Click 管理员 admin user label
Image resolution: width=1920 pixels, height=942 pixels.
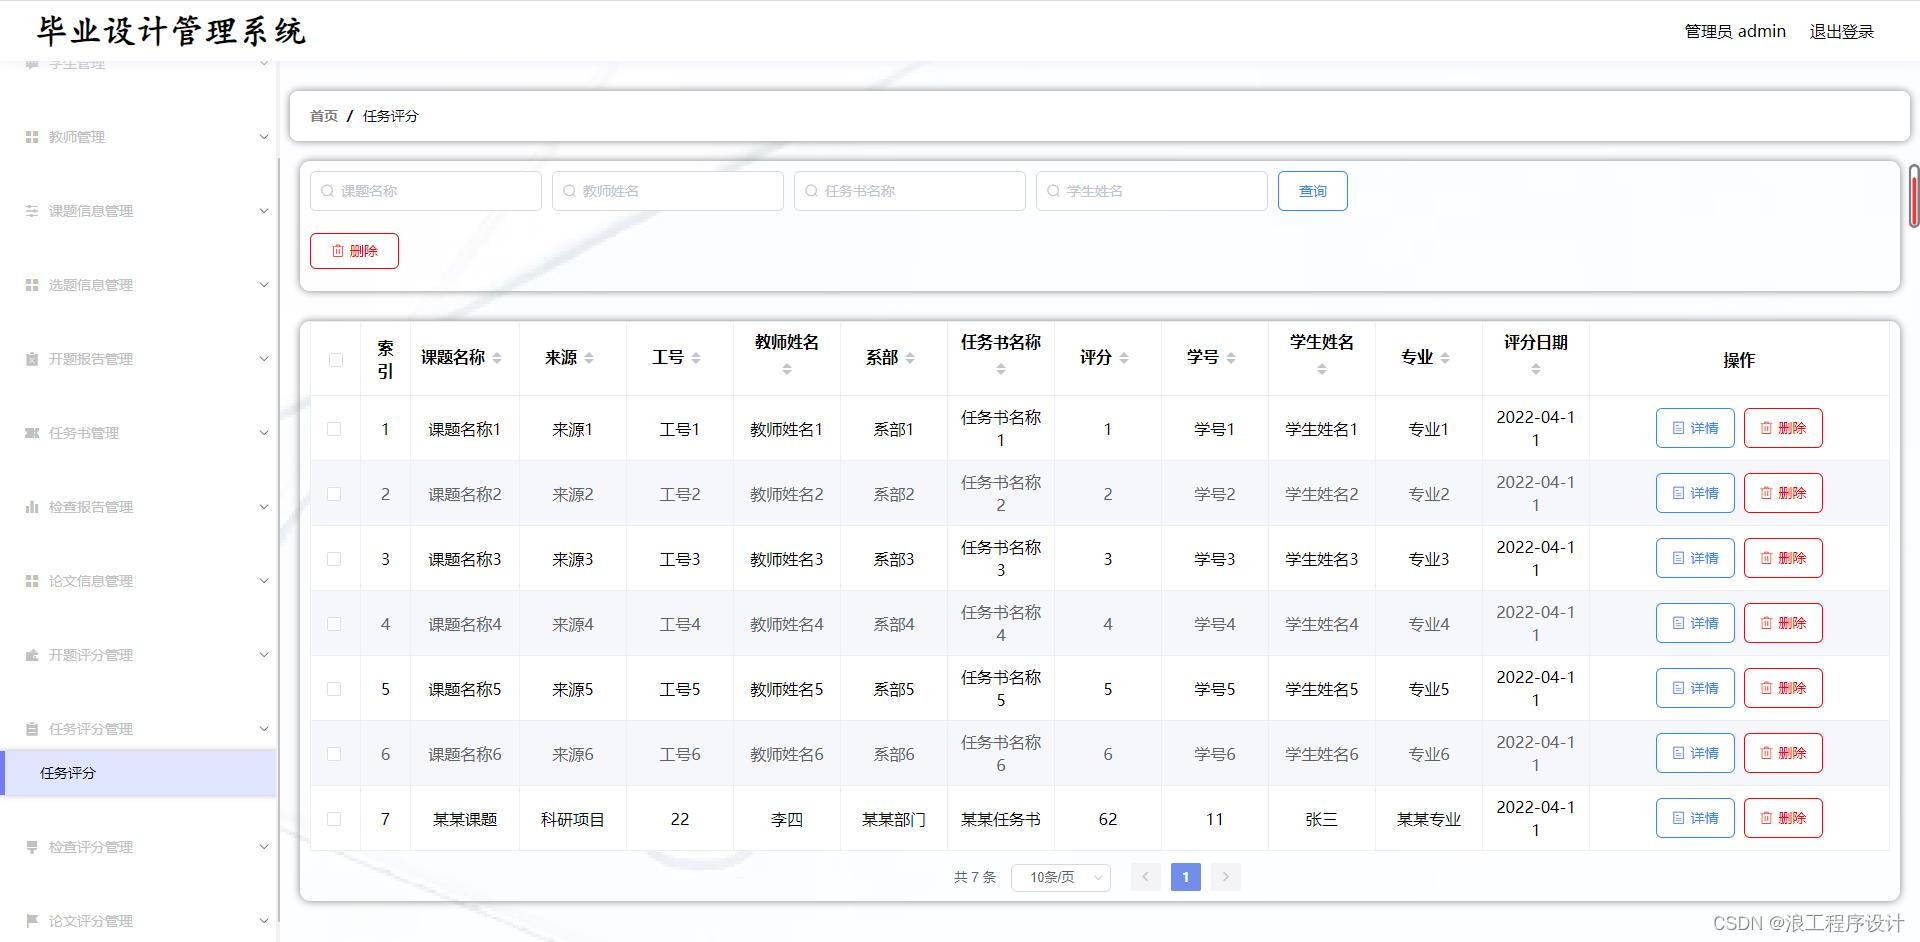point(1735,32)
